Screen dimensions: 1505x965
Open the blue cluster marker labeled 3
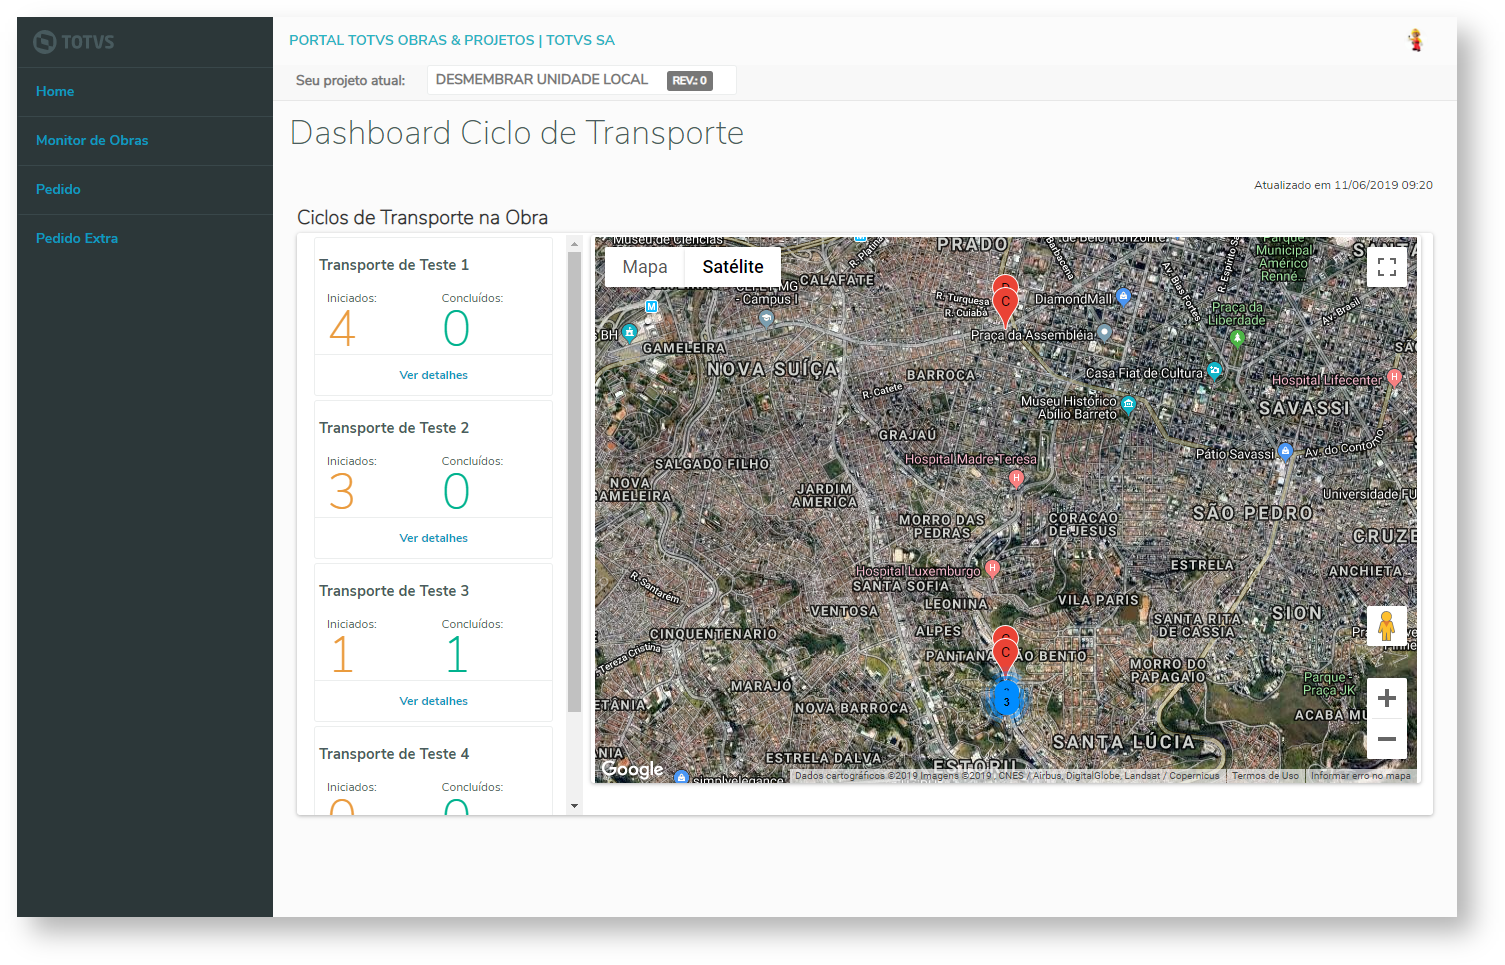[x=1006, y=699]
